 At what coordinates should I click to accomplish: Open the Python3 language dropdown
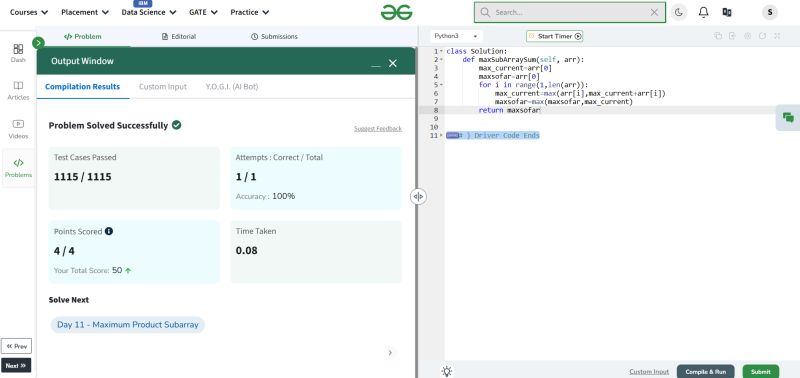[456, 36]
